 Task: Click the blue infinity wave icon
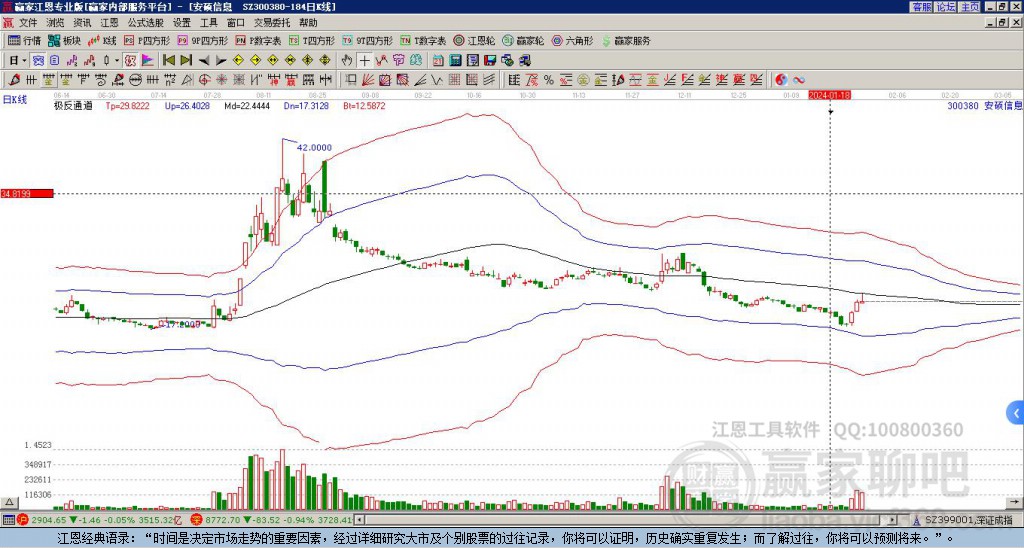click(799, 80)
